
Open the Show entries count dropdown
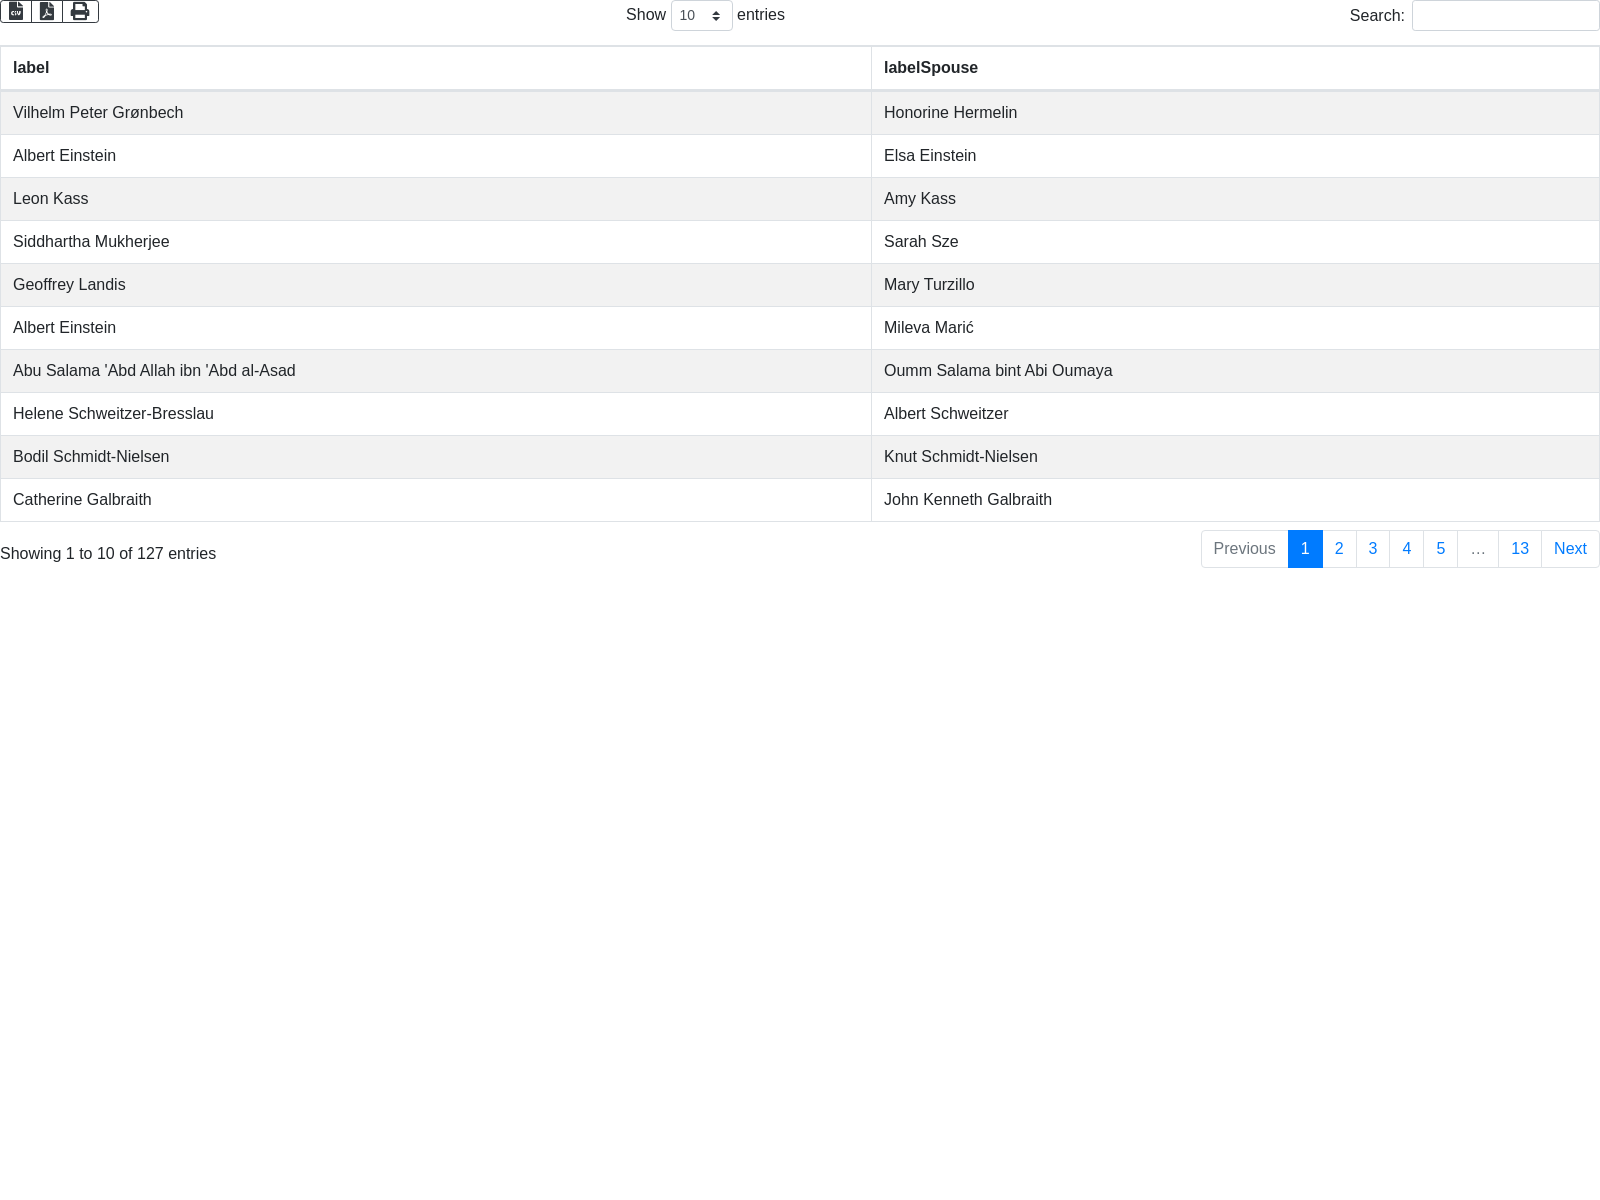[x=701, y=16]
